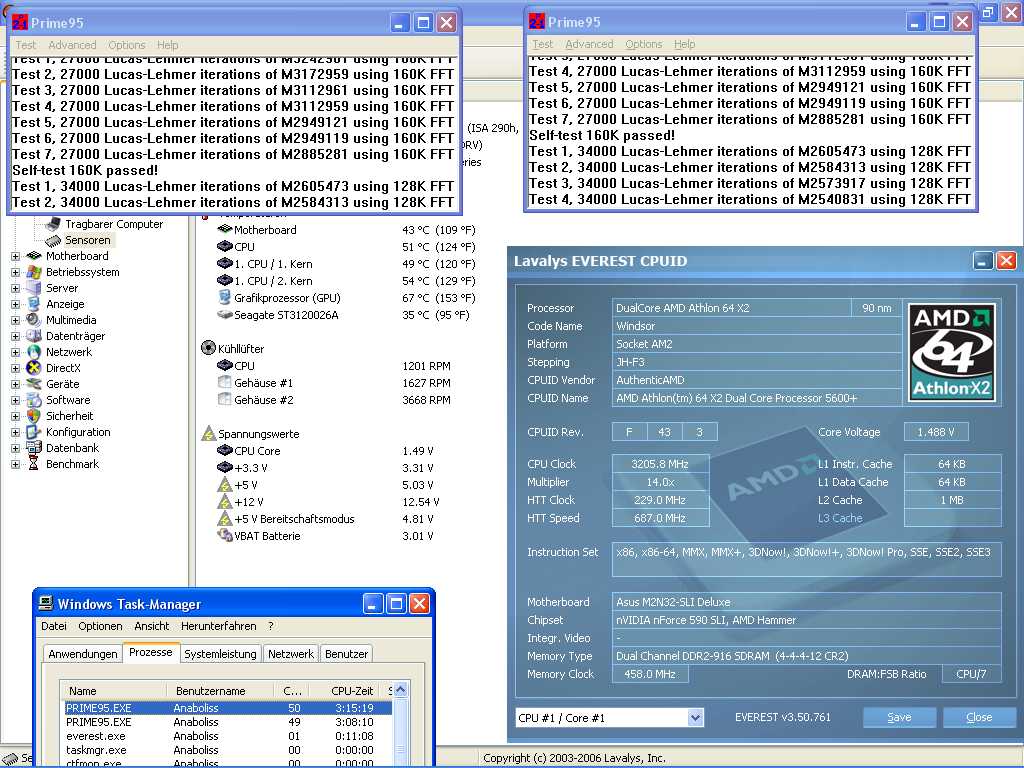1024x768 pixels.
Task: Select taskmgr.exe process row
Action: tap(227, 750)
